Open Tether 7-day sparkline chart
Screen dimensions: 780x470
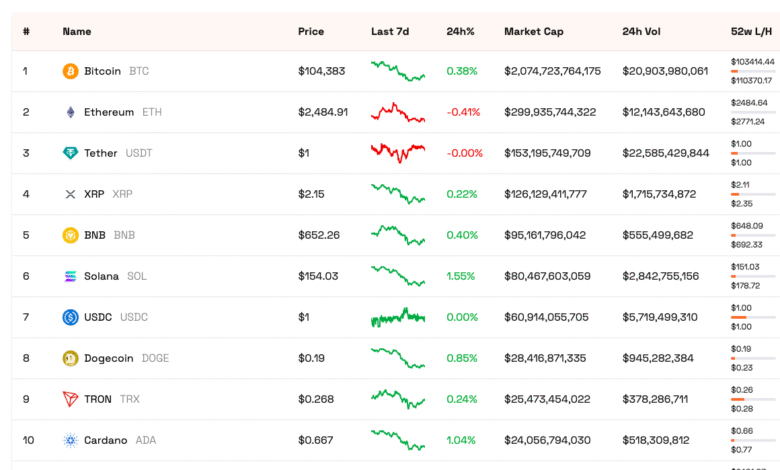(x=398, y=152)
